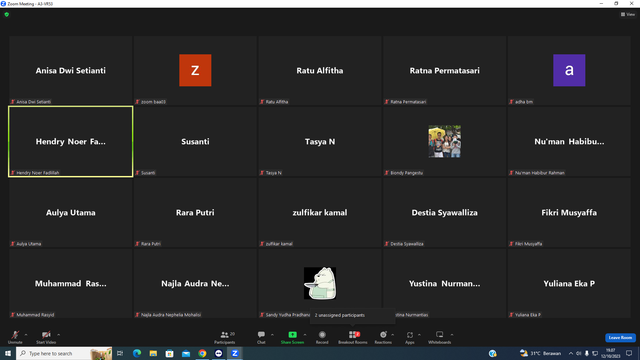640x360 pixels.
Task: Open File Explorer from the taskbar
Action: [153, 353]
